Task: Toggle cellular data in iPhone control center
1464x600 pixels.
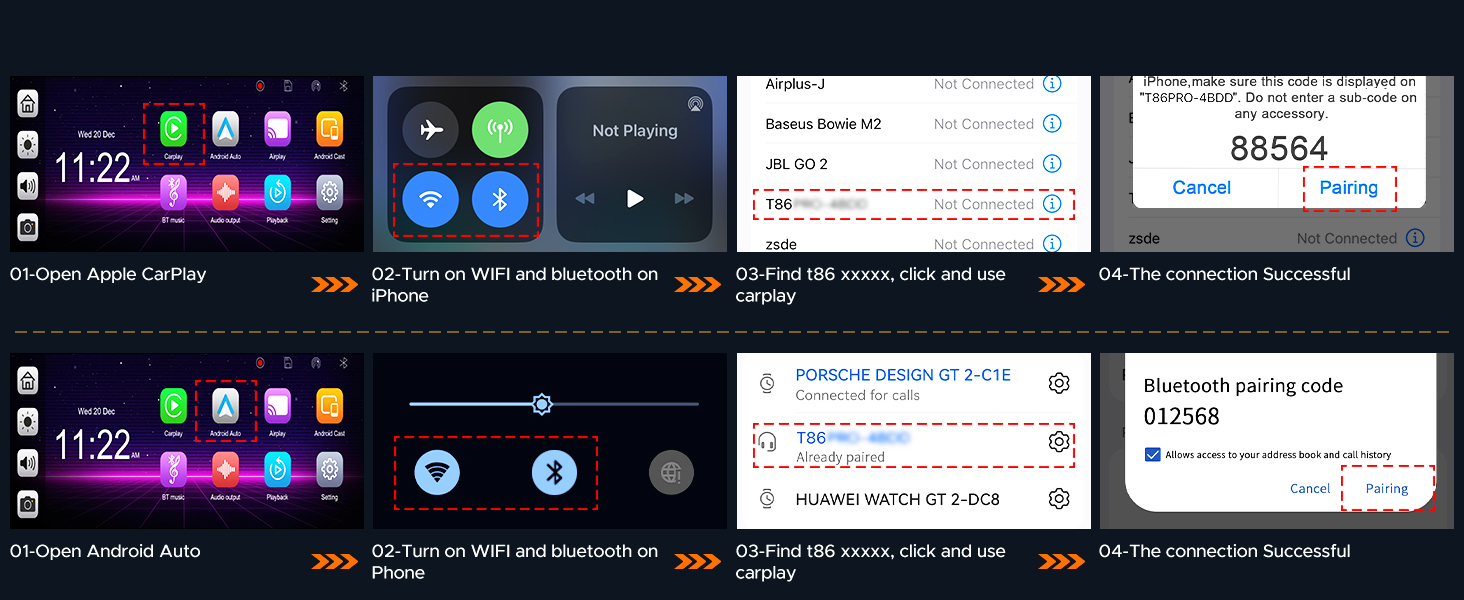Action: pos(500,130)
